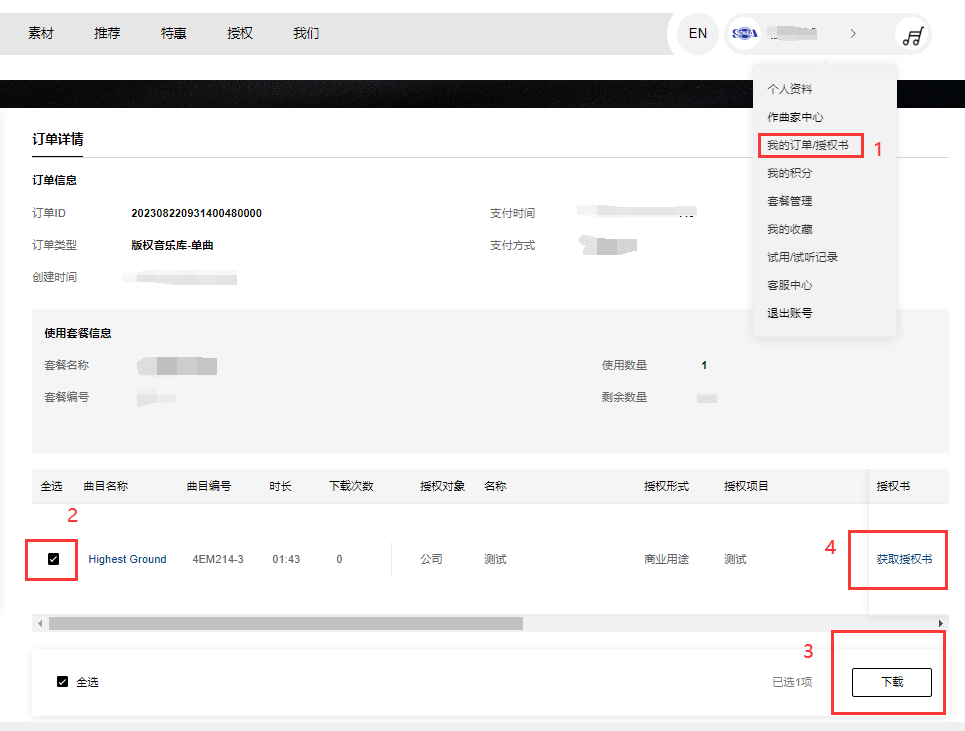This screenshot has height=731, width=965.
Task: Open the Highest Ground track link
Action: pos(127,559)
